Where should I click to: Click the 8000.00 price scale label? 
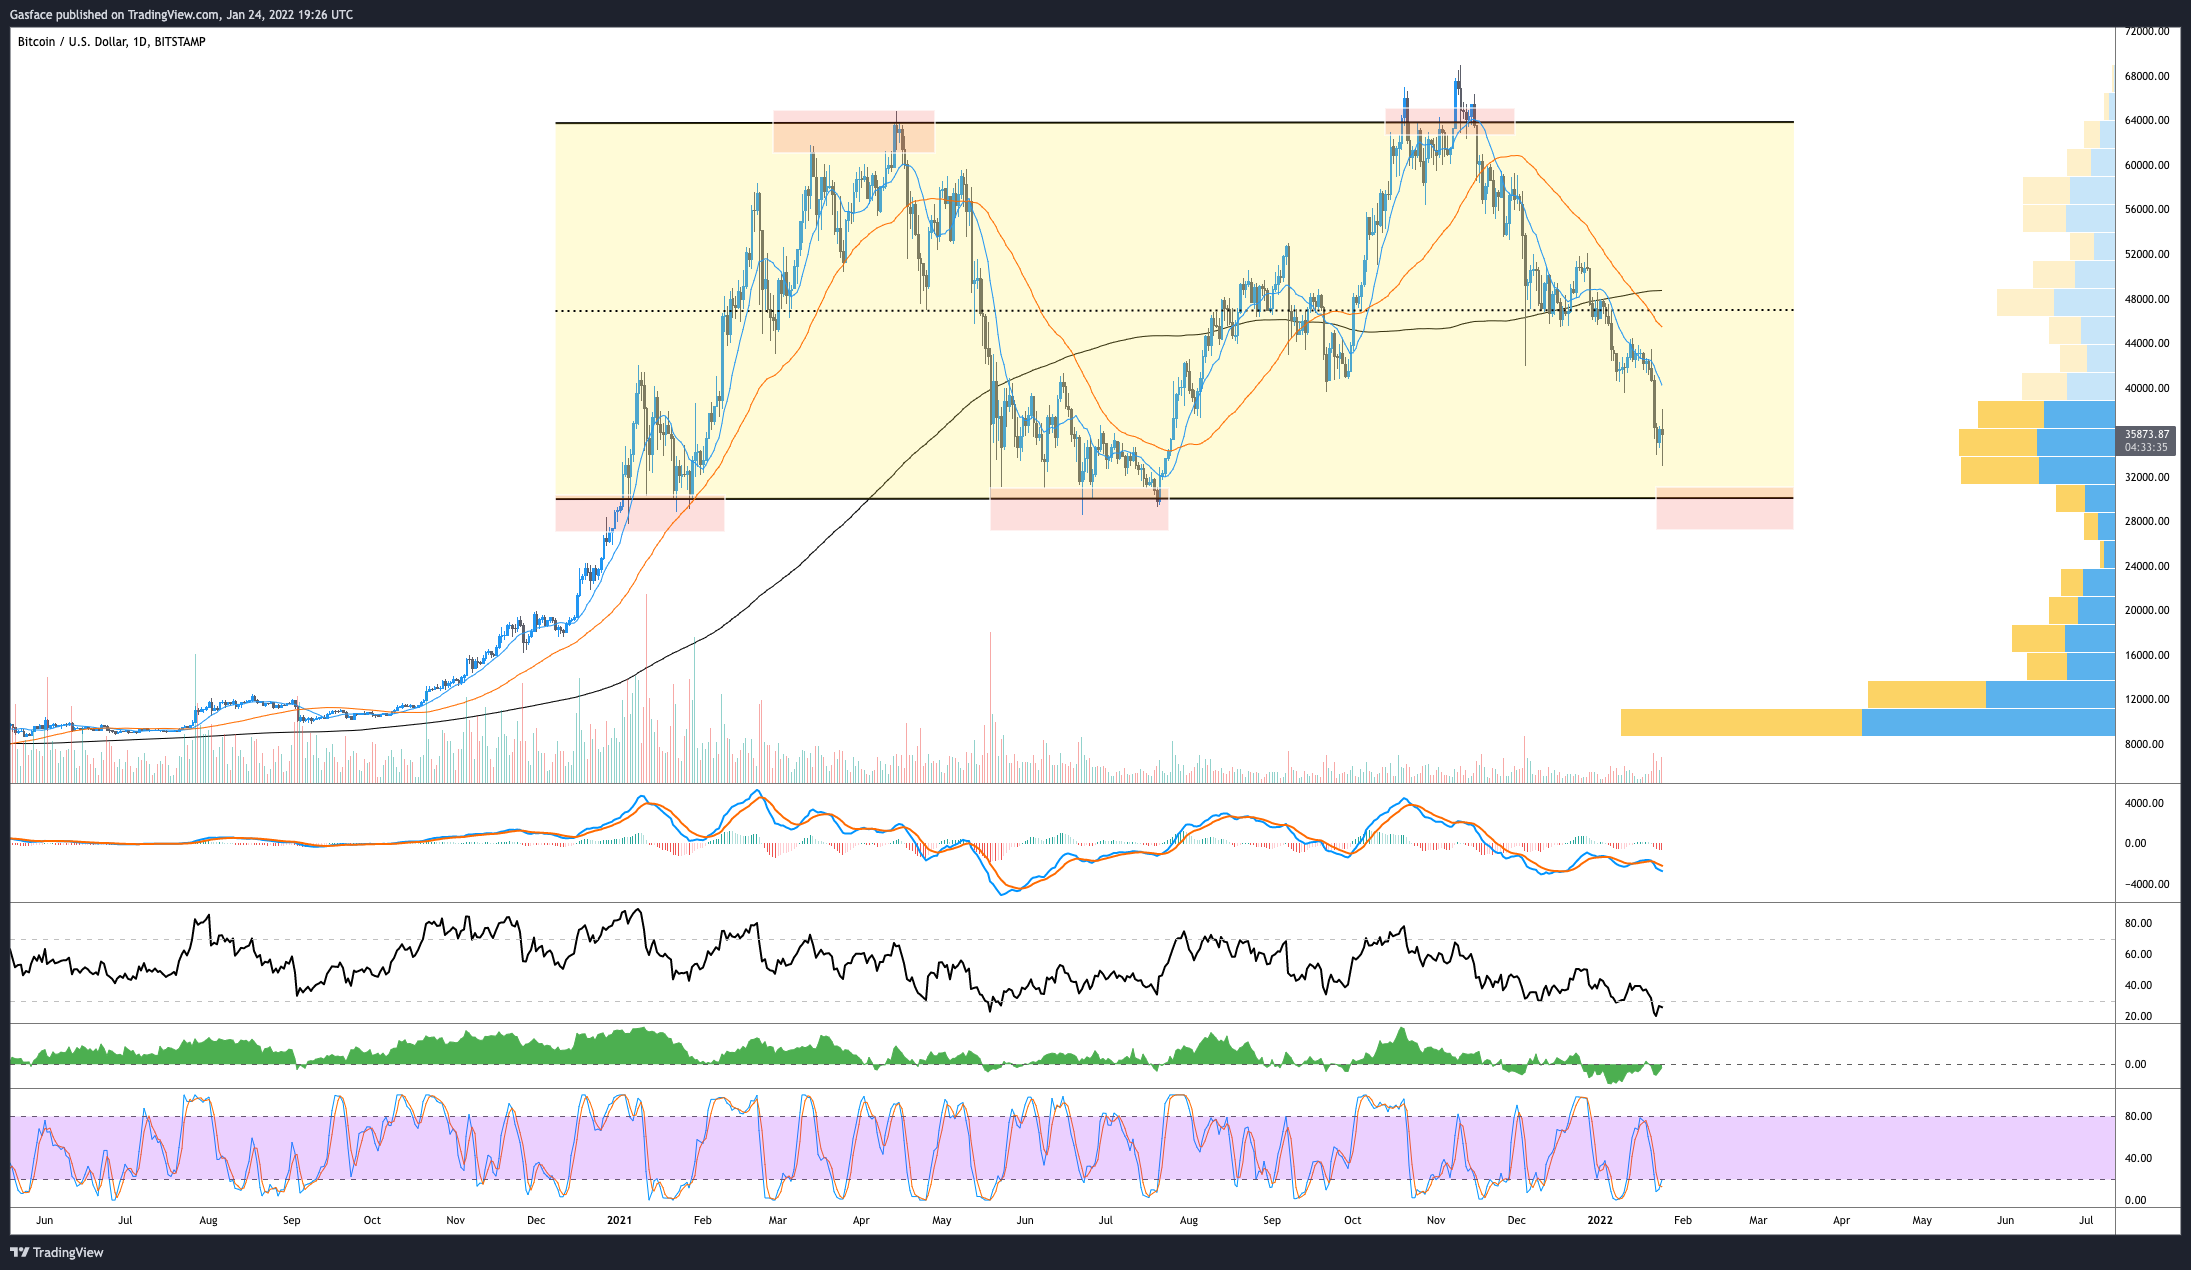[2144, 744]
